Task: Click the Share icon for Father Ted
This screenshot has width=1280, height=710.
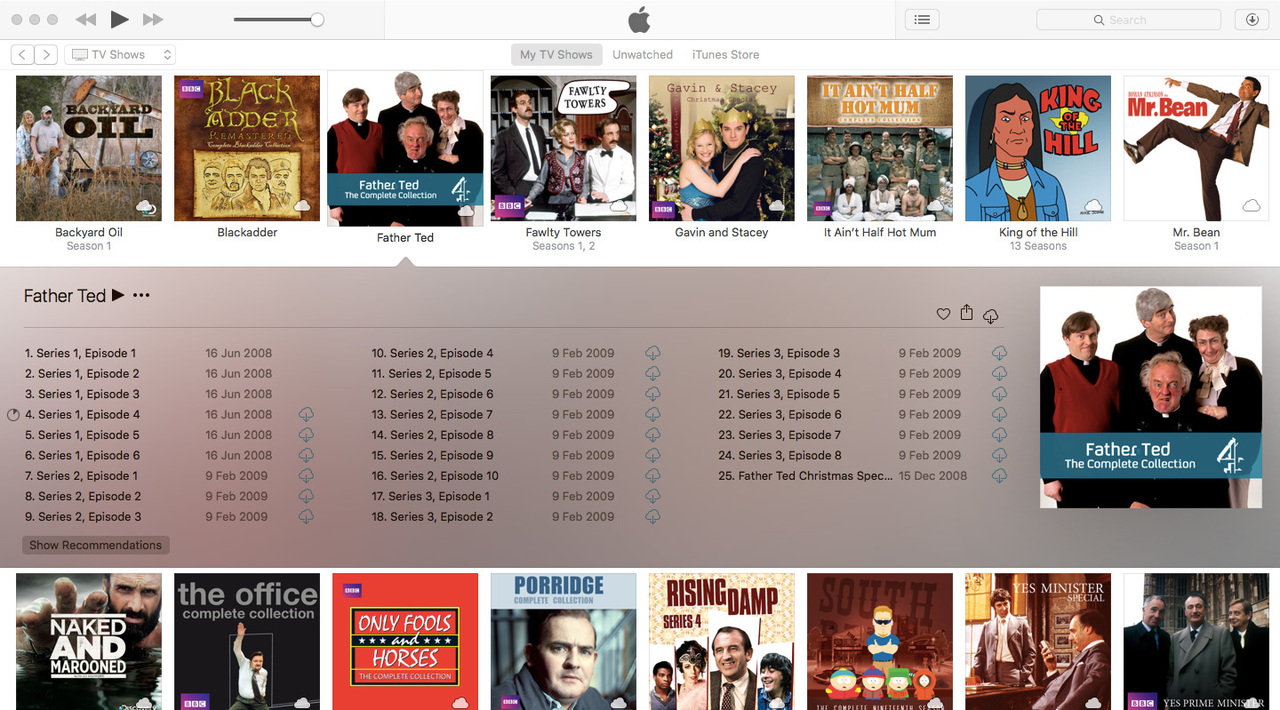Action: click(966, 313)
